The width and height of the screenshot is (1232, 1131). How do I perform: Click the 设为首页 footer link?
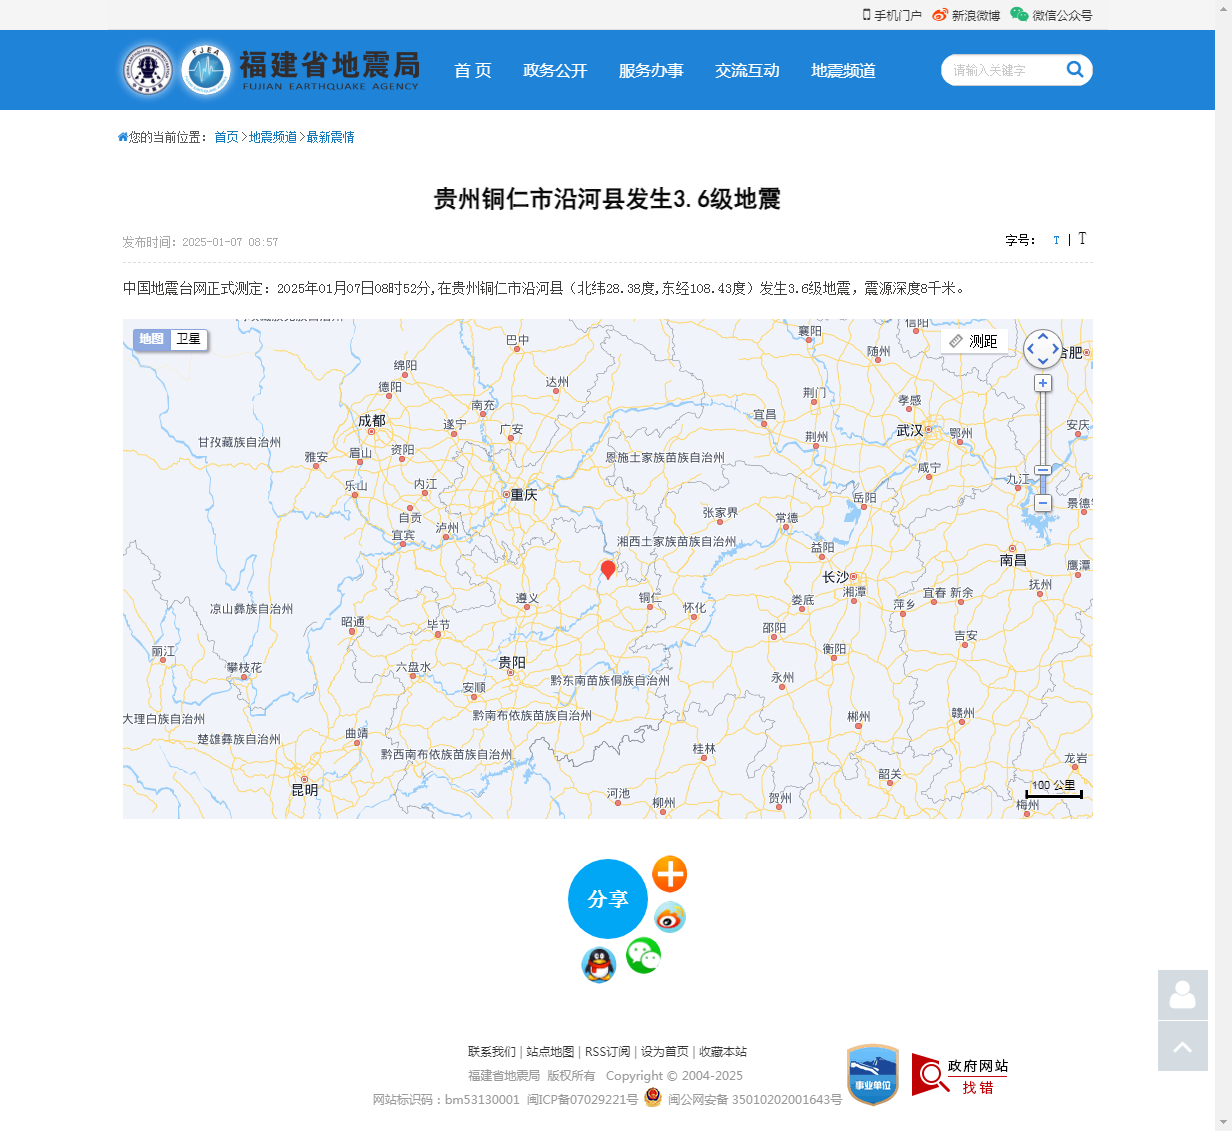tap(665, 1051)
